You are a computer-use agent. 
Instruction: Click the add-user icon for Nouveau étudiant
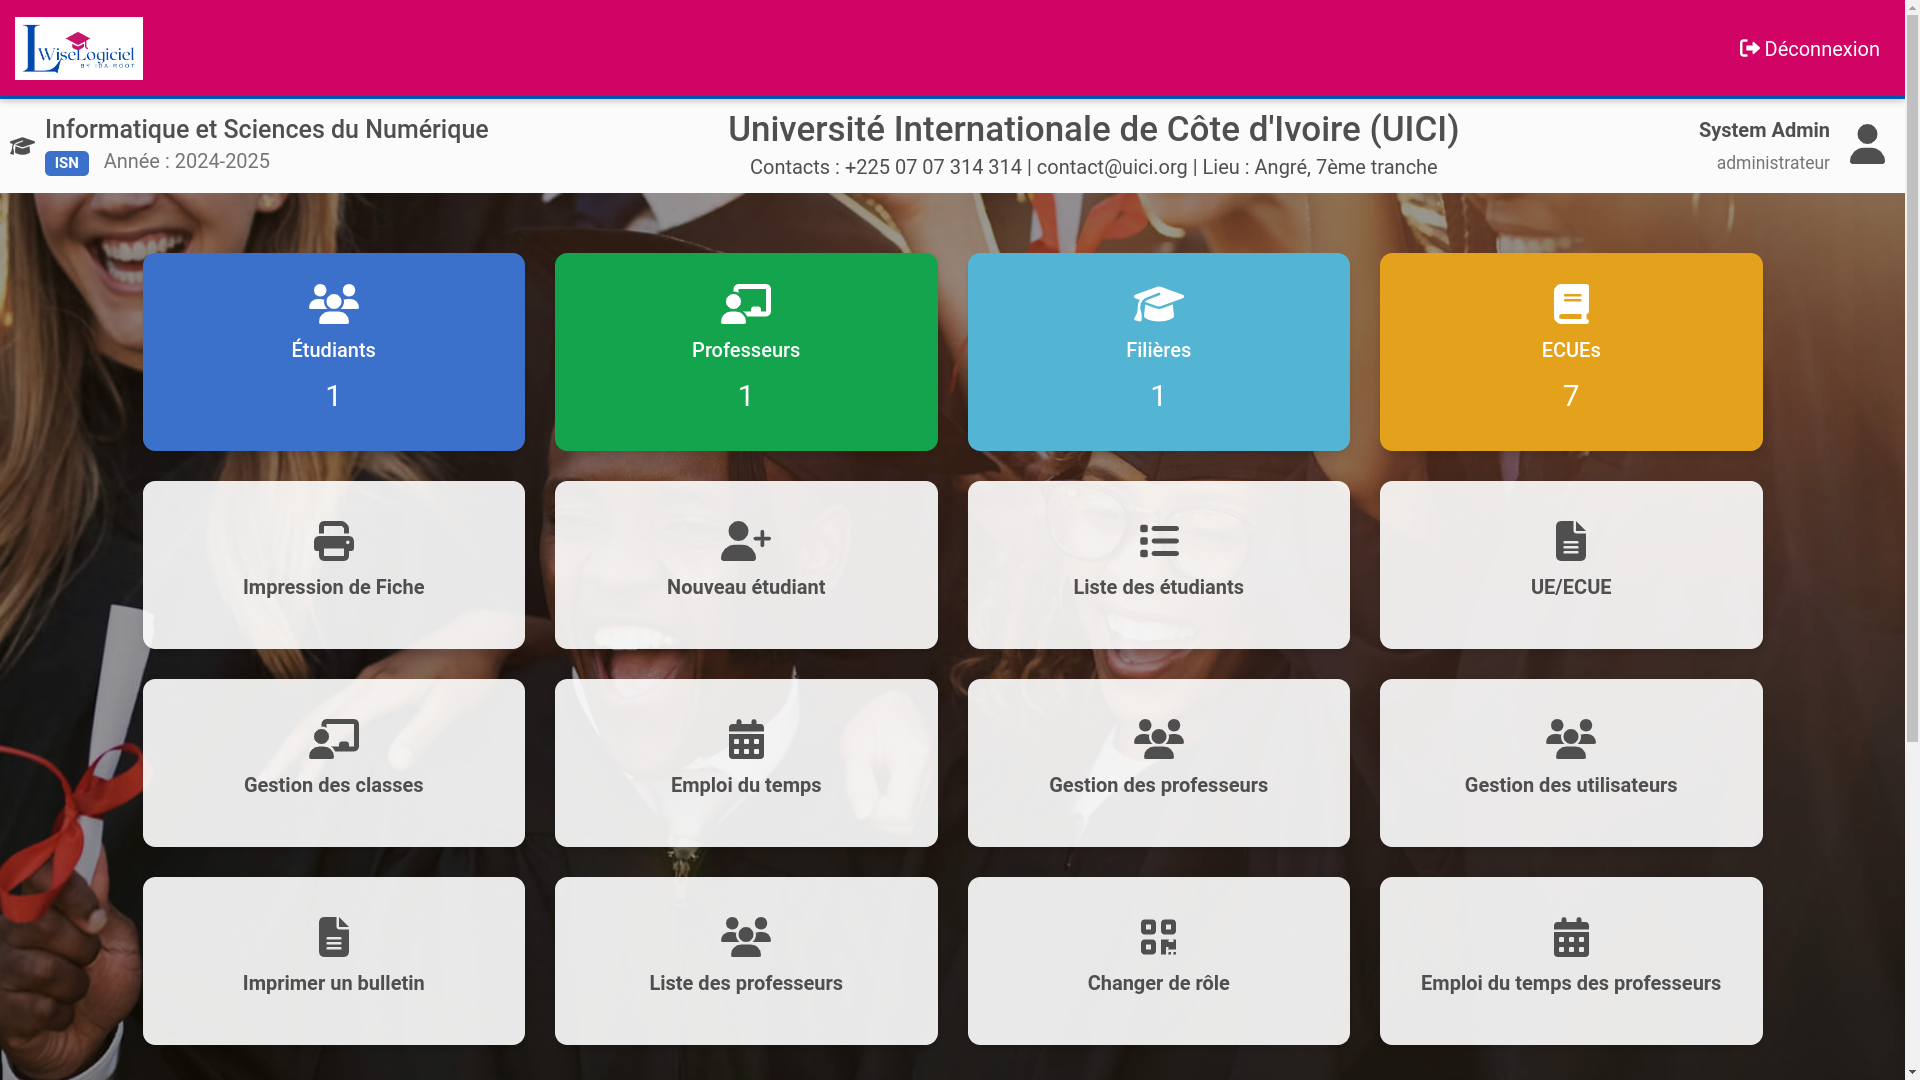pyautogui.click(x=745, y=541)
